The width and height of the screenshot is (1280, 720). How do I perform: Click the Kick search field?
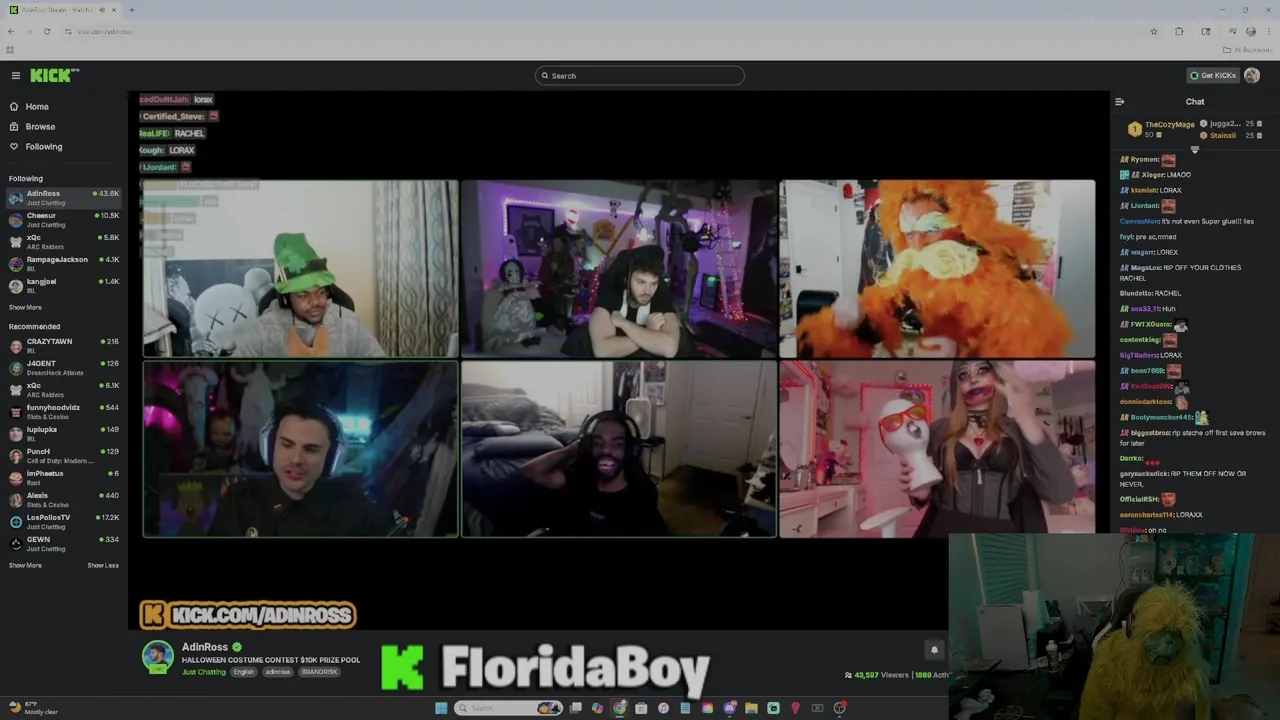pos(640,76)
